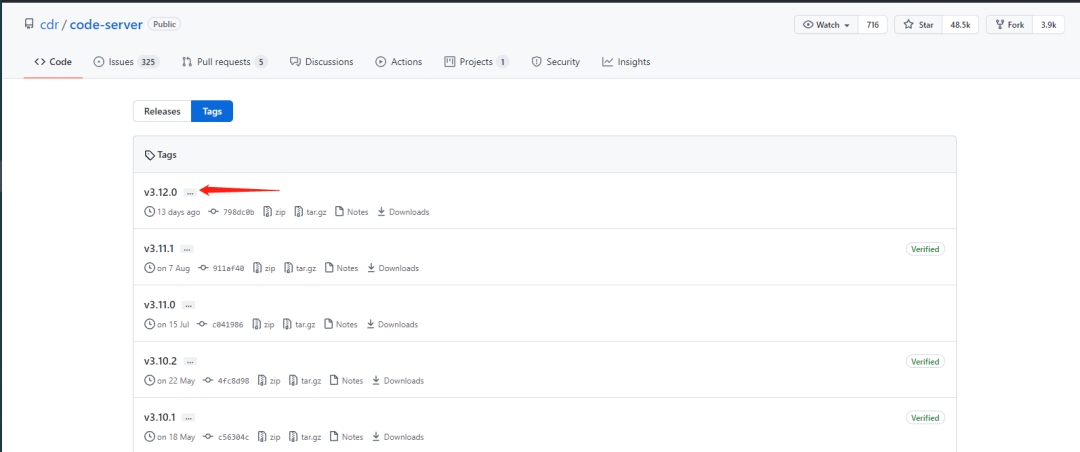
Task: Download the v3.11.1 zip archive
Action: 264,268
